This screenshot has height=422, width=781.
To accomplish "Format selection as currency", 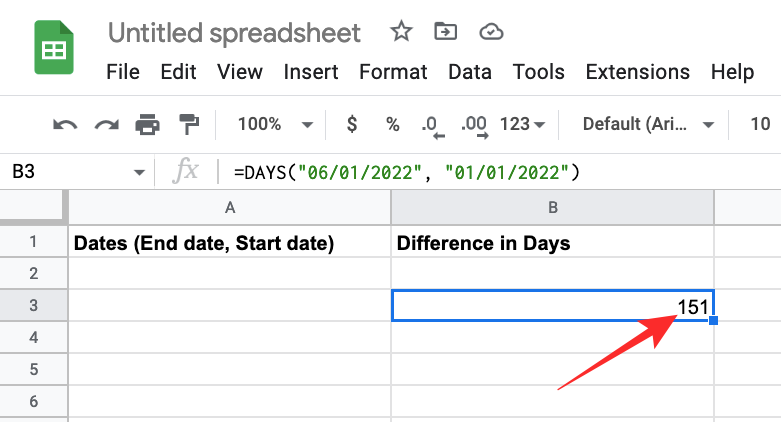I will [352, 125].
